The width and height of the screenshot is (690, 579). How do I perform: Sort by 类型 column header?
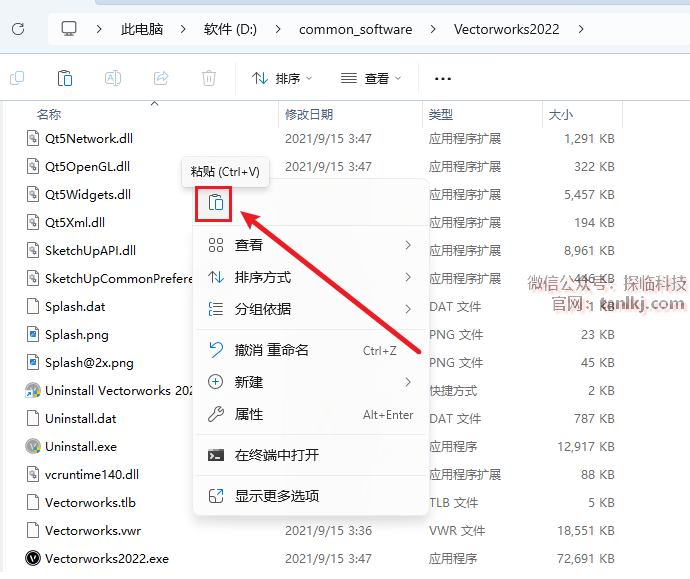440,115
